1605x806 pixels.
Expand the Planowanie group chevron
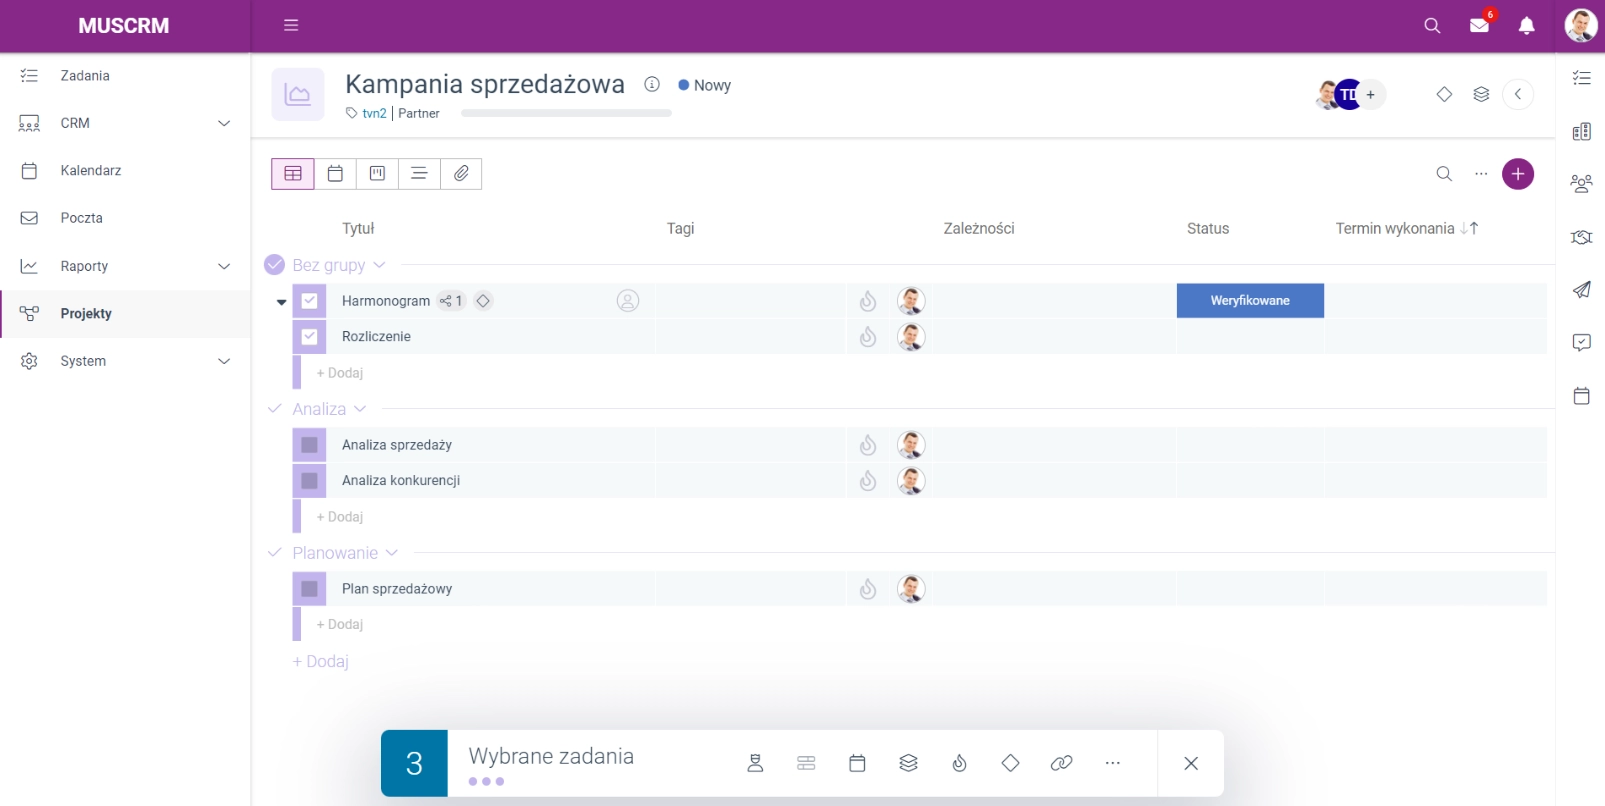[x=392, y=553]
